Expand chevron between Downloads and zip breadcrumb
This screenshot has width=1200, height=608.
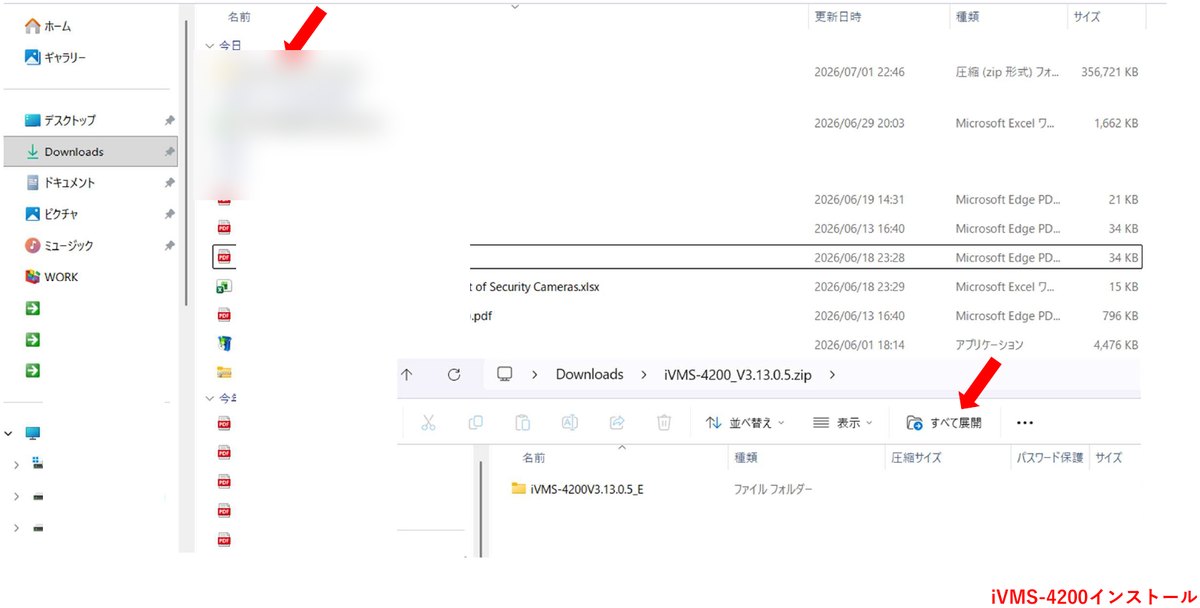643,374
